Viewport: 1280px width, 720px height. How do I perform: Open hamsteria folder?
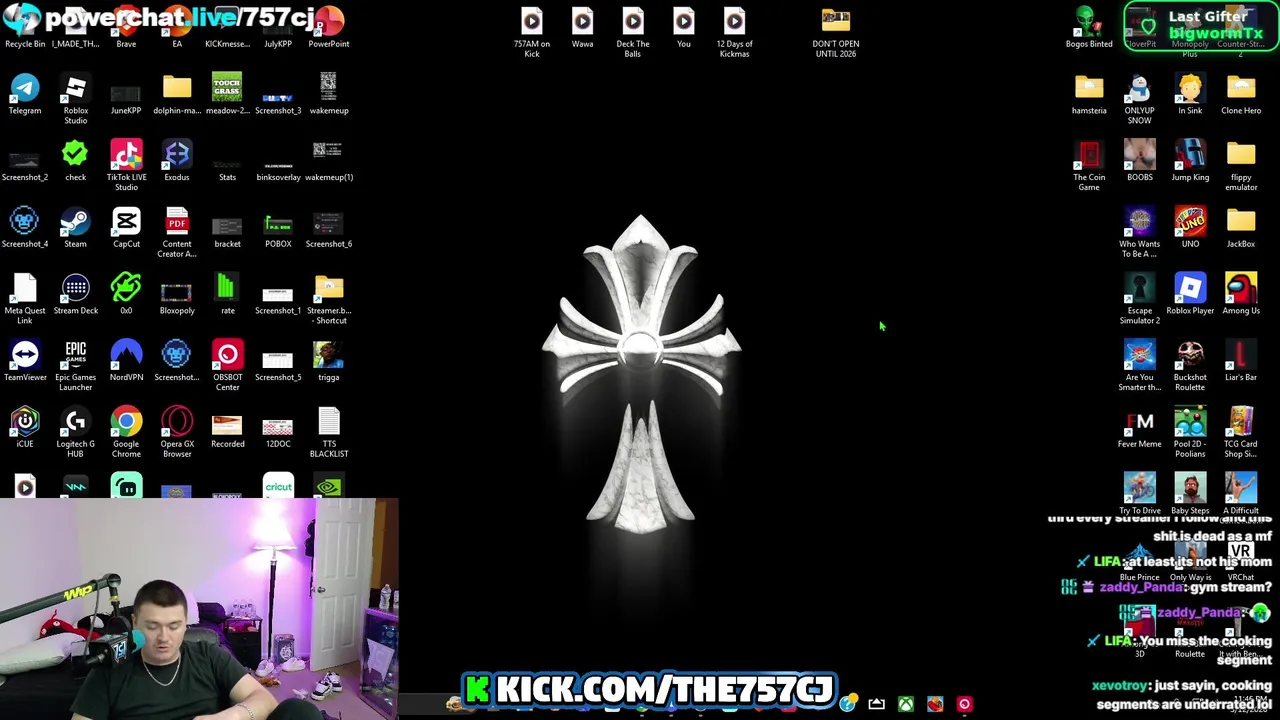1089,94
